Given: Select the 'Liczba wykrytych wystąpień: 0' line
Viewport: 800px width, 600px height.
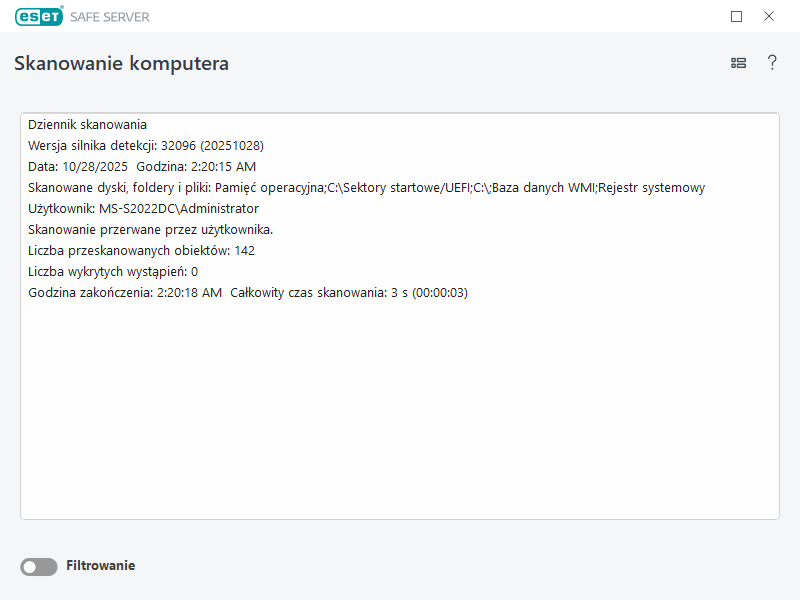Looking at the screenshot, I should pyautogui.click(x=113, y=272).
